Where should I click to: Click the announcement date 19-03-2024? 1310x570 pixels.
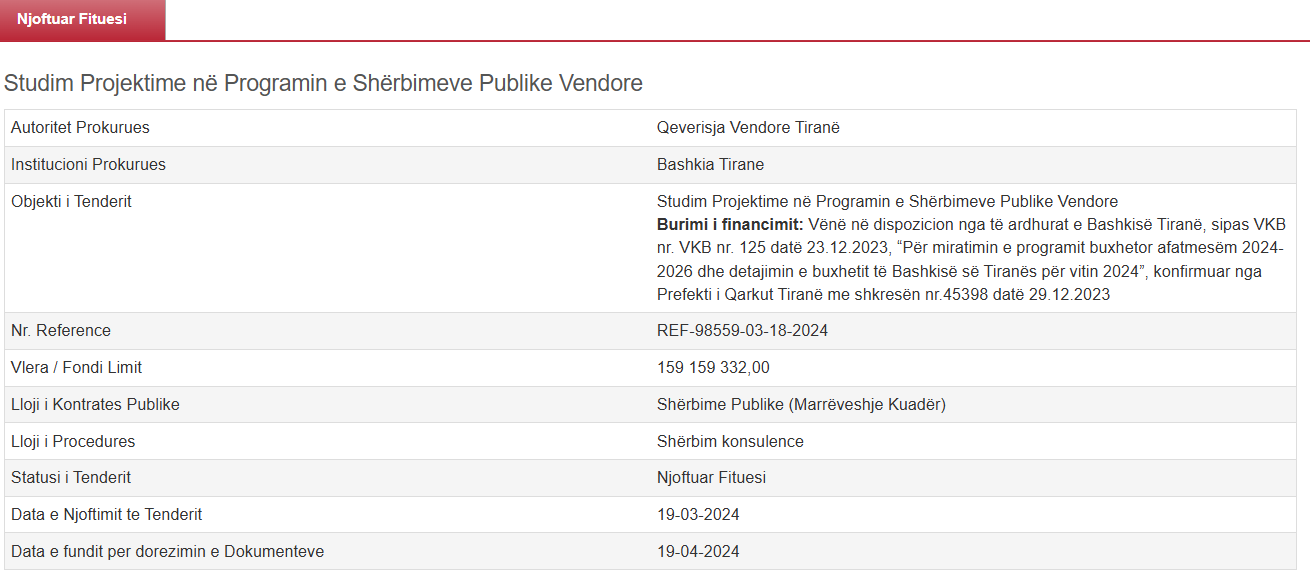(698, 515)
